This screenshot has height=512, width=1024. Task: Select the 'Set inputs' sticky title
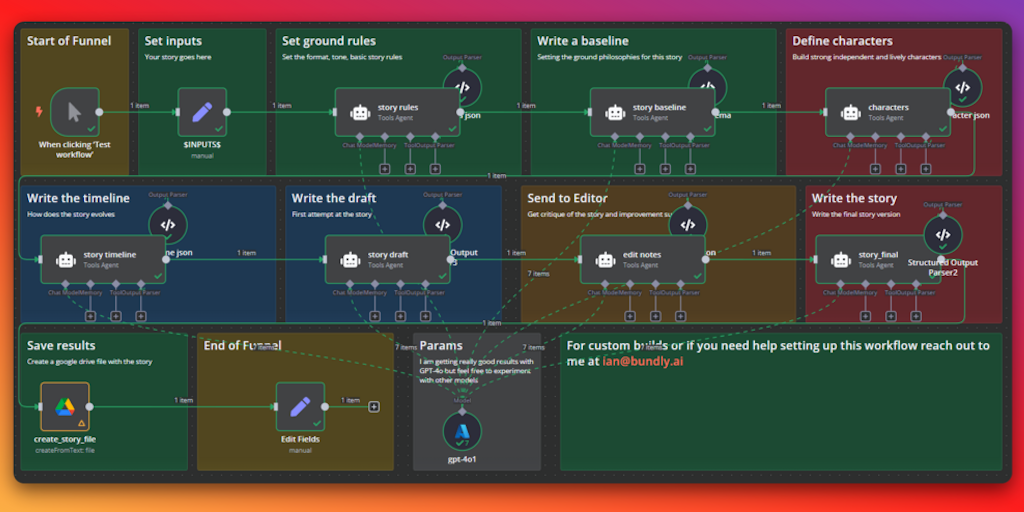click(173, 41)
